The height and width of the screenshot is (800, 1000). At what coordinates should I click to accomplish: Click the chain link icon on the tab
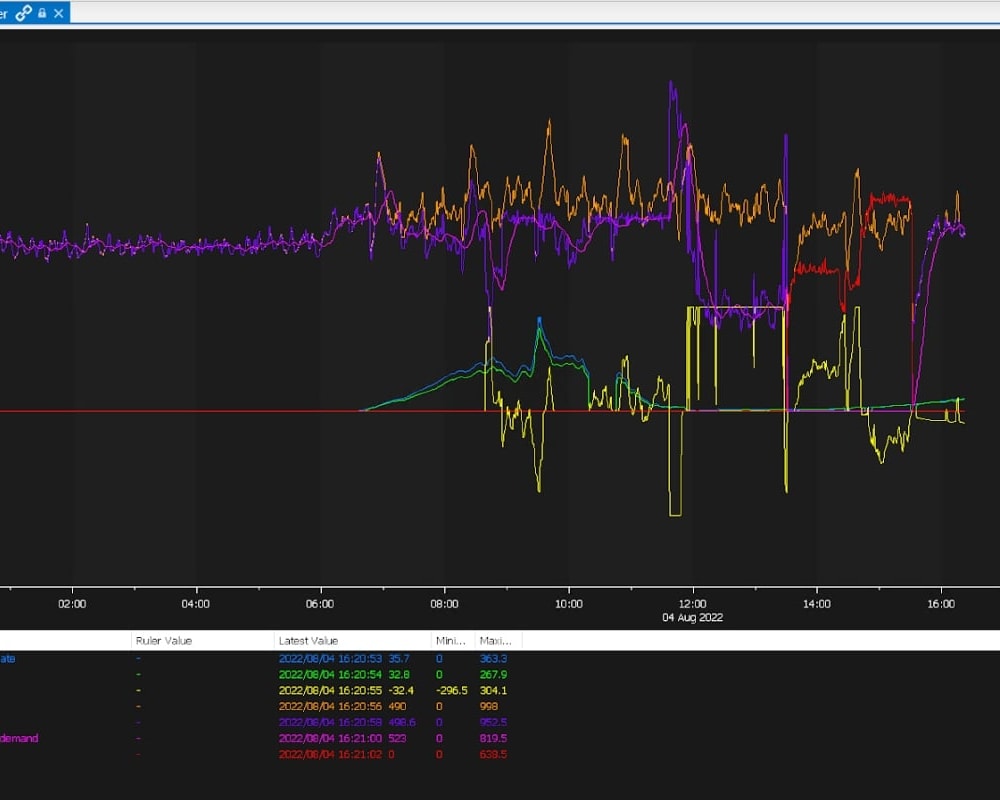(x=24, y=13)
